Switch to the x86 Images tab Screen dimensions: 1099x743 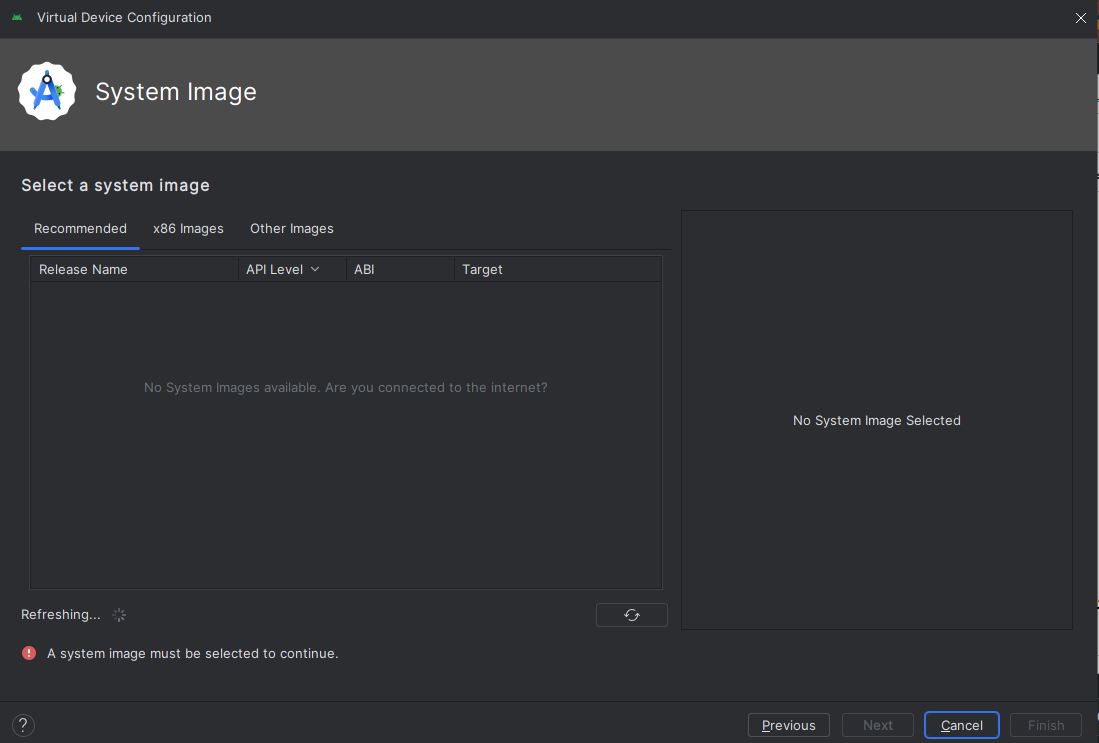[x=188, y=228]
